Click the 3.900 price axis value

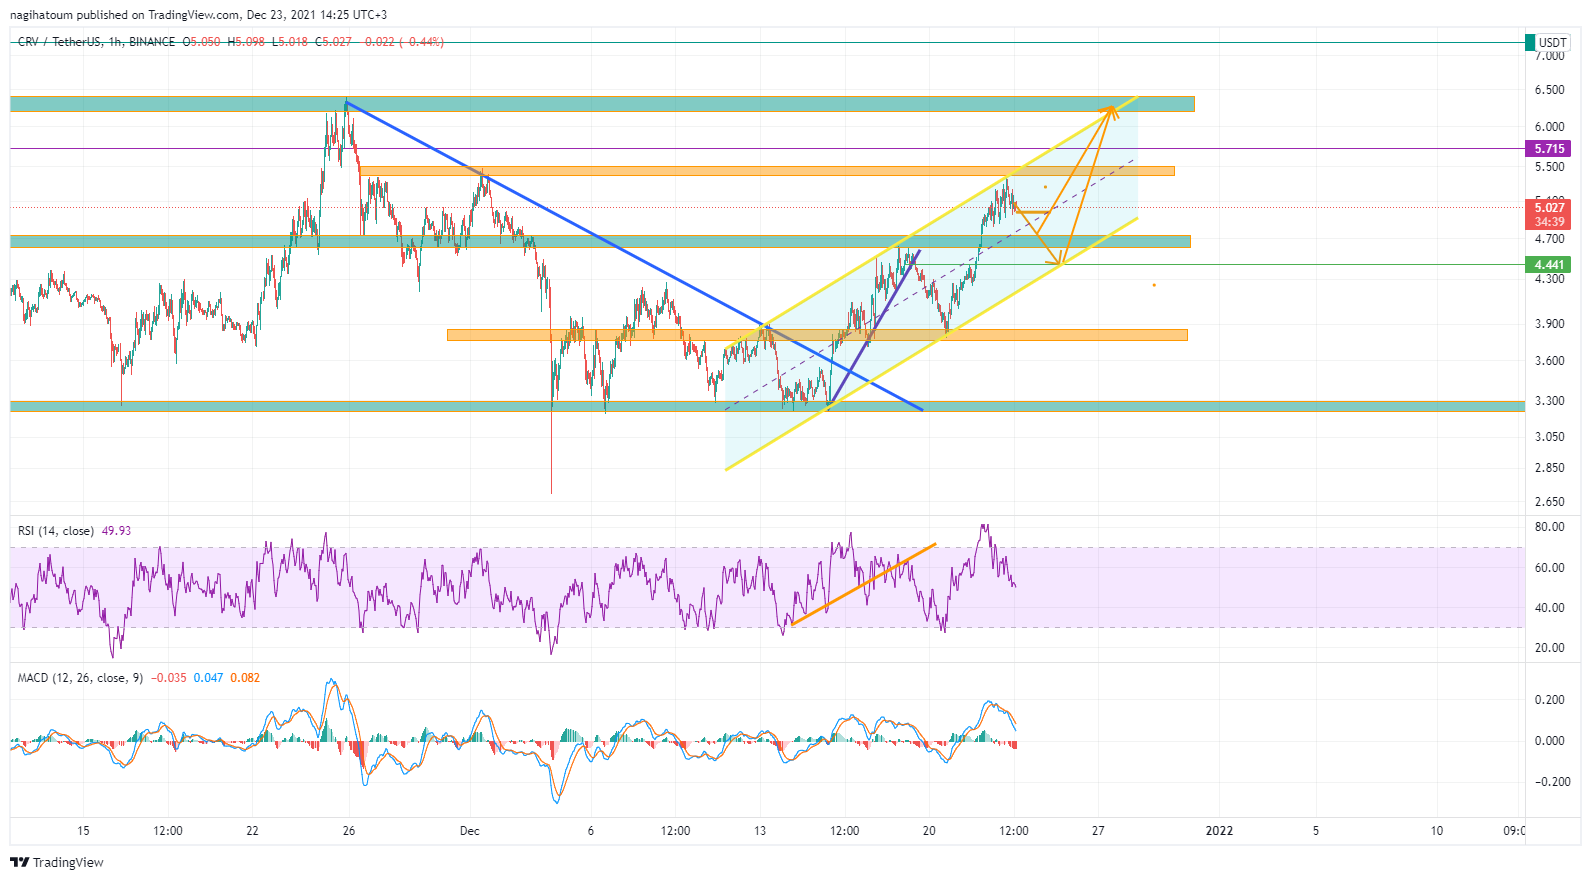(1549, 324)
